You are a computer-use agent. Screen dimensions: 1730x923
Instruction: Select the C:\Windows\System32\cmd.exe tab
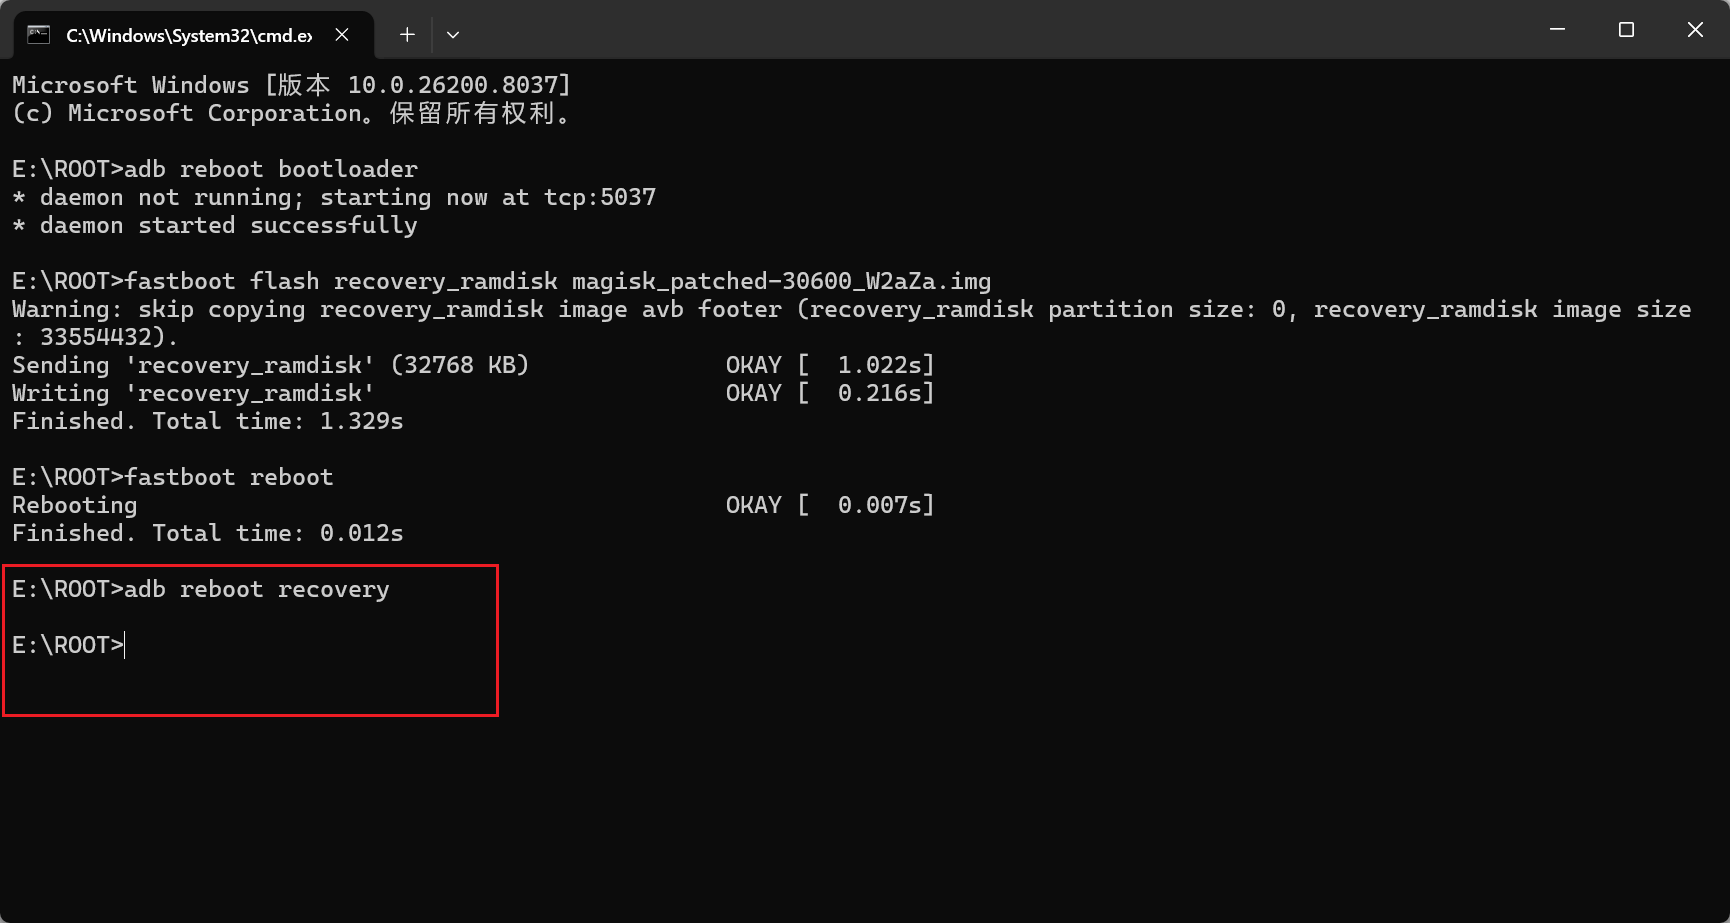[x=188, y=36]
